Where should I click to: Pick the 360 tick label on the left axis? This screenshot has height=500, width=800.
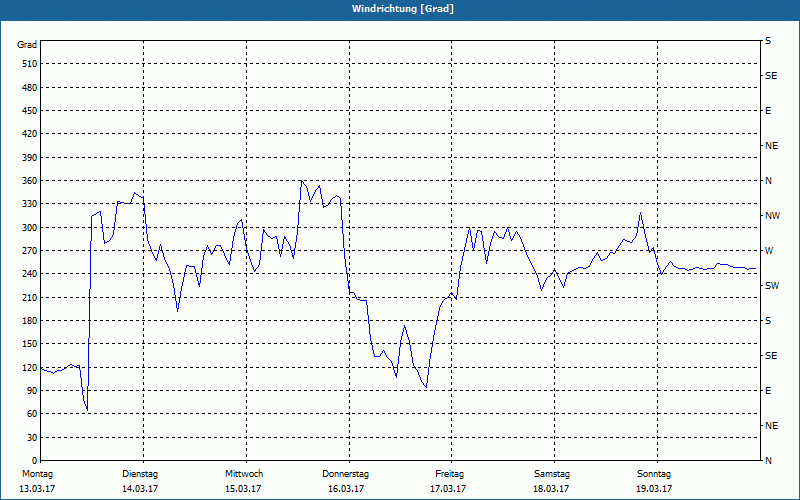coord(30,181)
